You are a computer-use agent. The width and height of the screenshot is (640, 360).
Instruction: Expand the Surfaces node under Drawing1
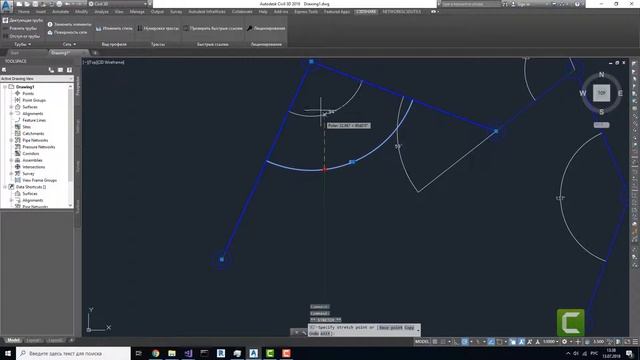(x=11, y=107)
